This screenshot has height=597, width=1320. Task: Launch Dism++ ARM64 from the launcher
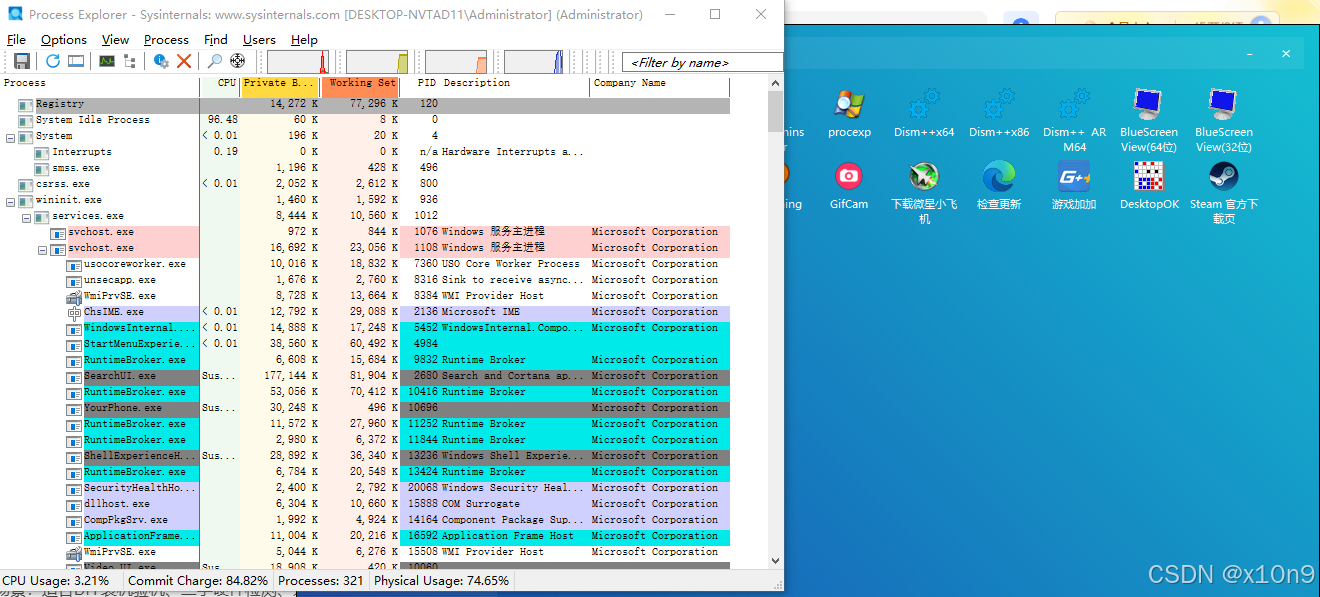pyautogui.click(x=1074, y=120)
